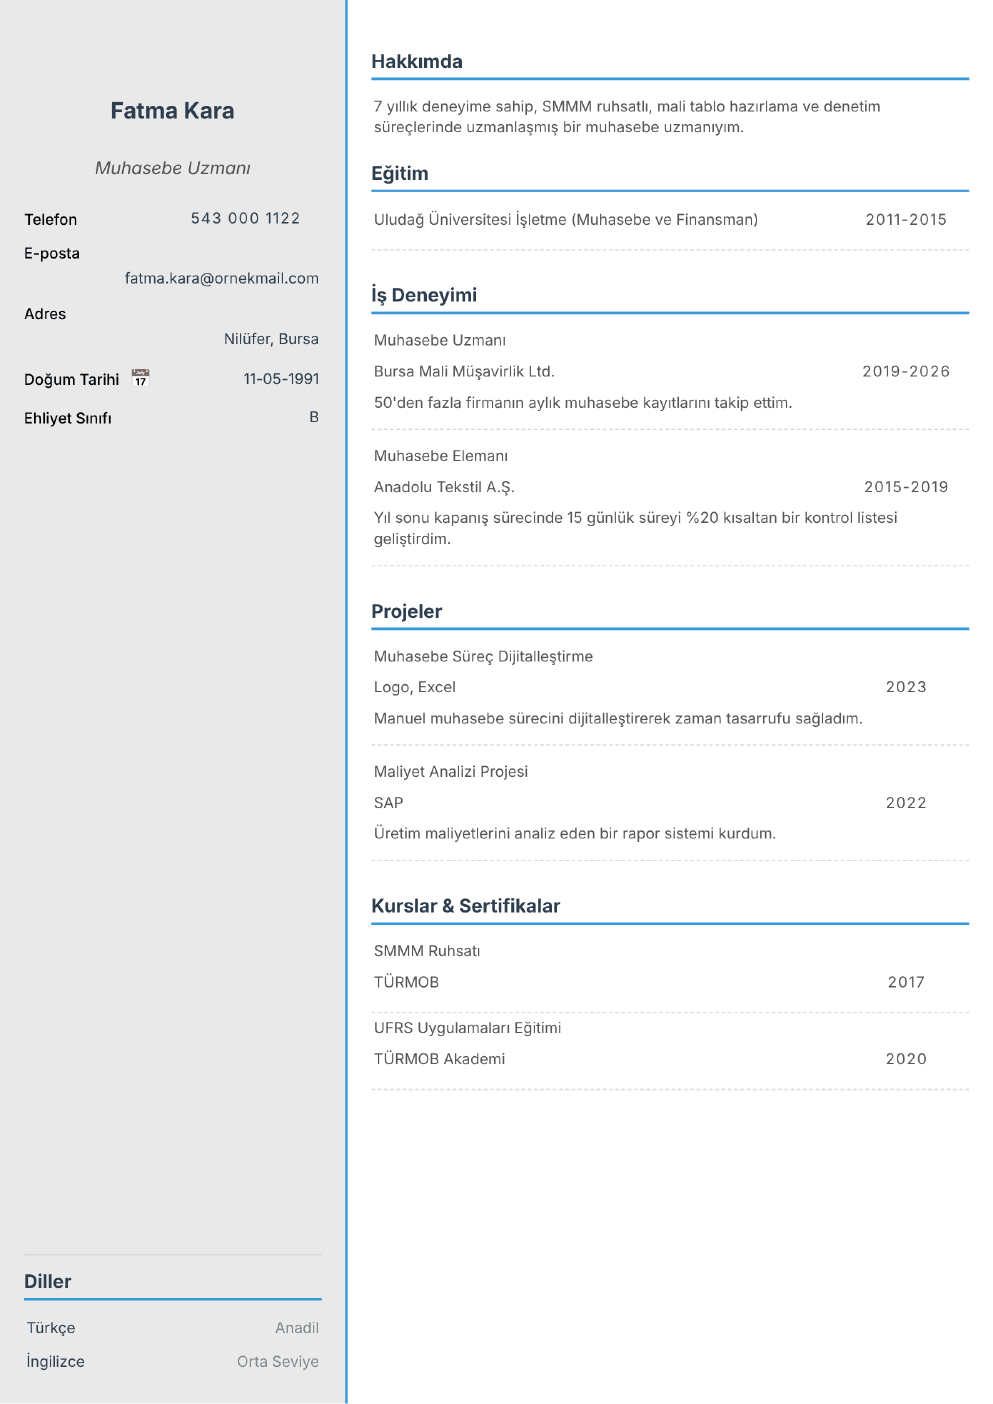Click the Muhasebe Süreç Dijitalleştirme project title
Viewport: 993px width, 1404px height.
tap(483, 656)
